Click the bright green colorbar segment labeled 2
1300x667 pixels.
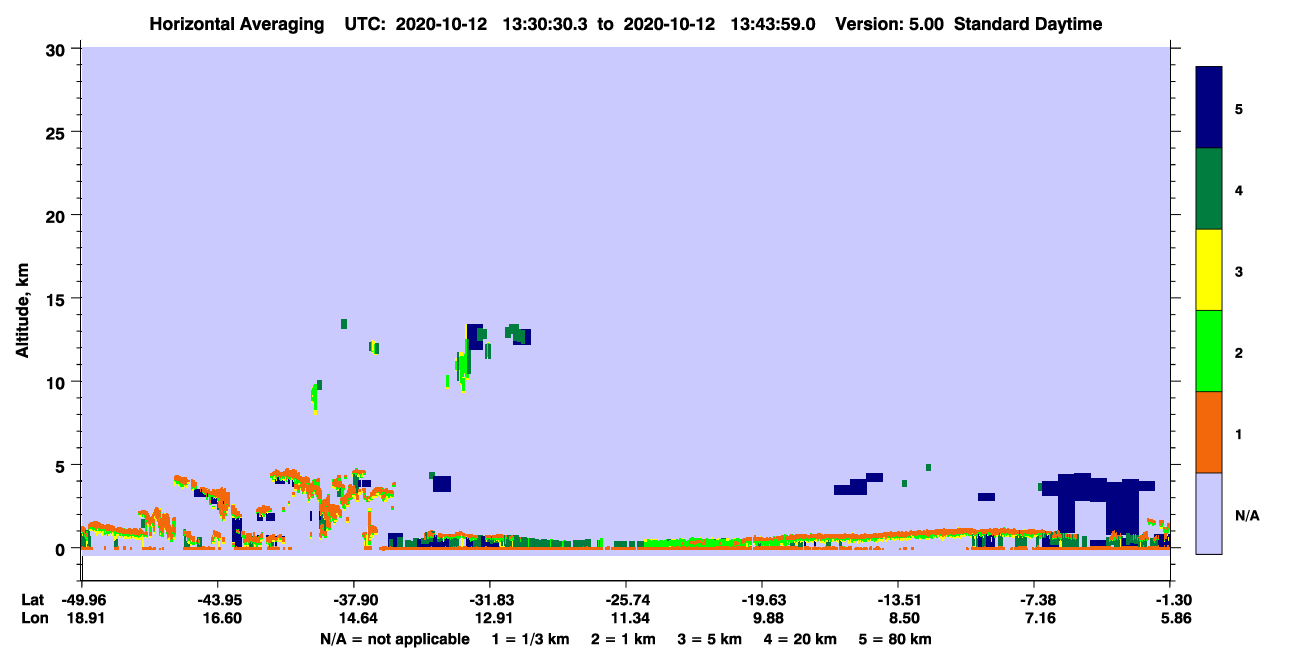(x=1209, y=351)
